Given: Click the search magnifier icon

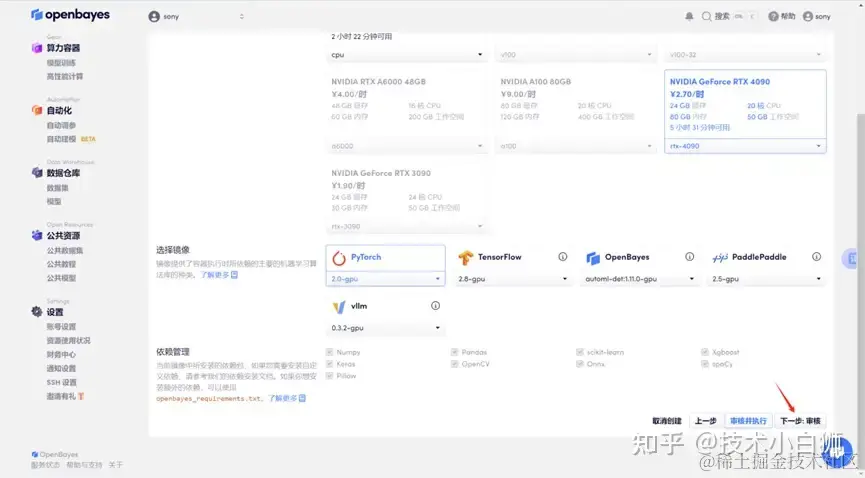Looking at the screenshot, I should [x=706, y=17].
